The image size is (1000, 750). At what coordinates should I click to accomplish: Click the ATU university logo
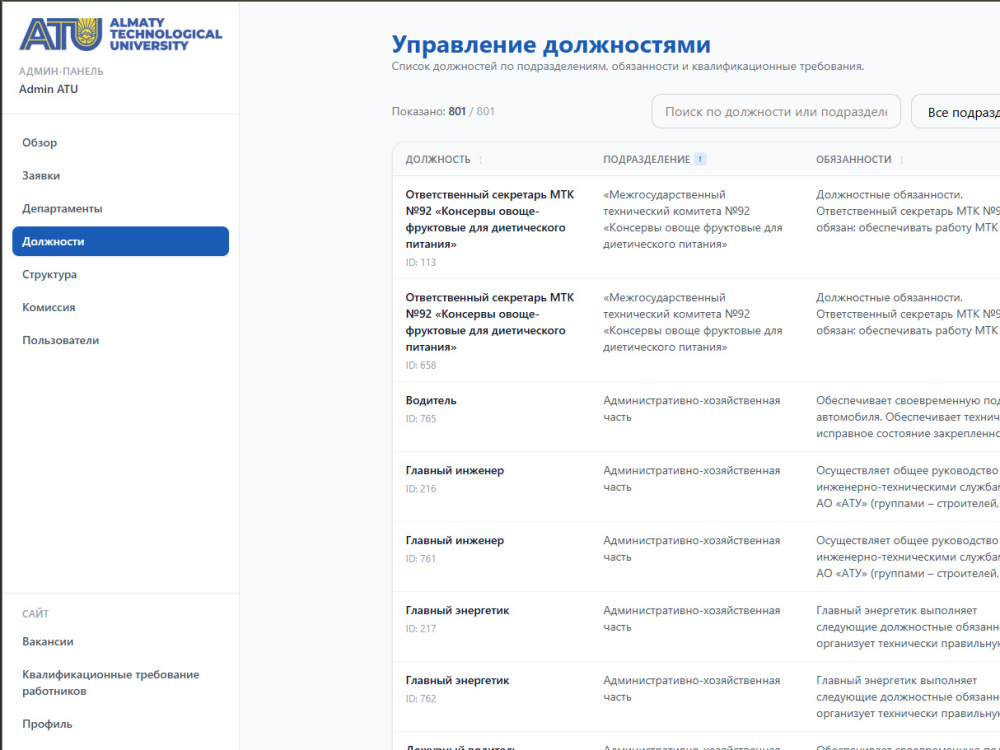pos(121,34)
